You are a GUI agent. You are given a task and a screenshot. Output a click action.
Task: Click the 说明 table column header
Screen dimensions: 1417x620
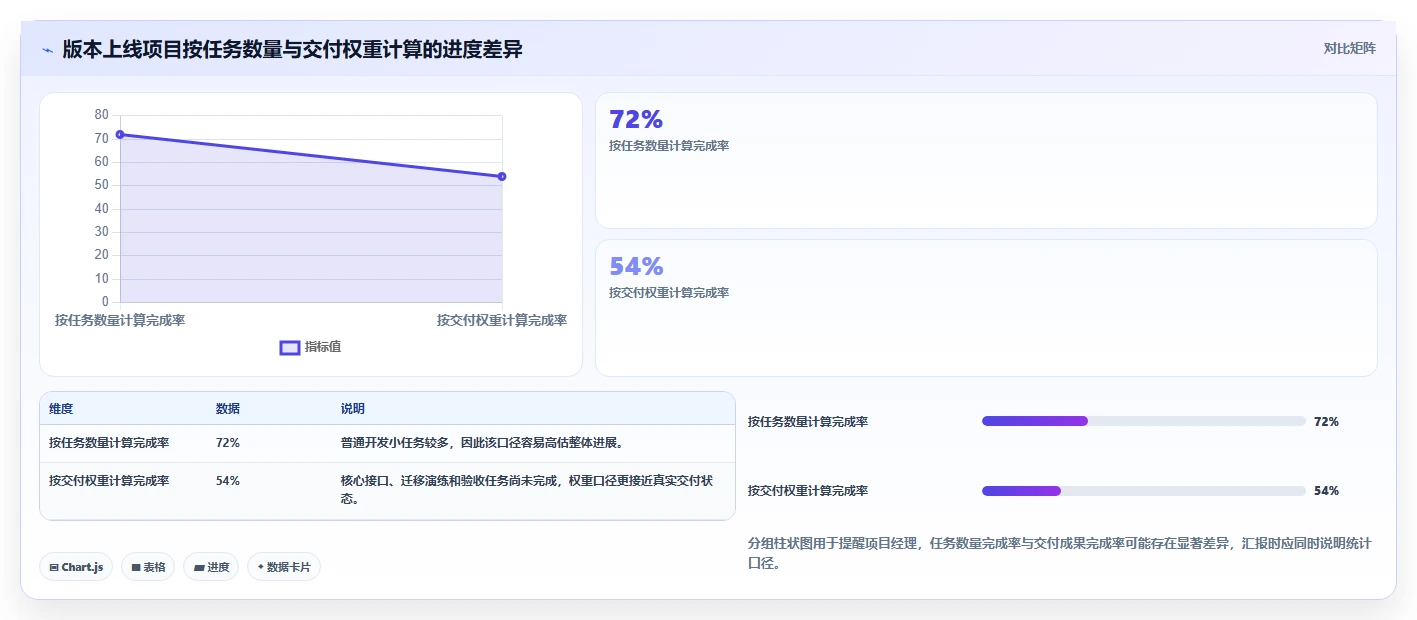coord(353,409)
